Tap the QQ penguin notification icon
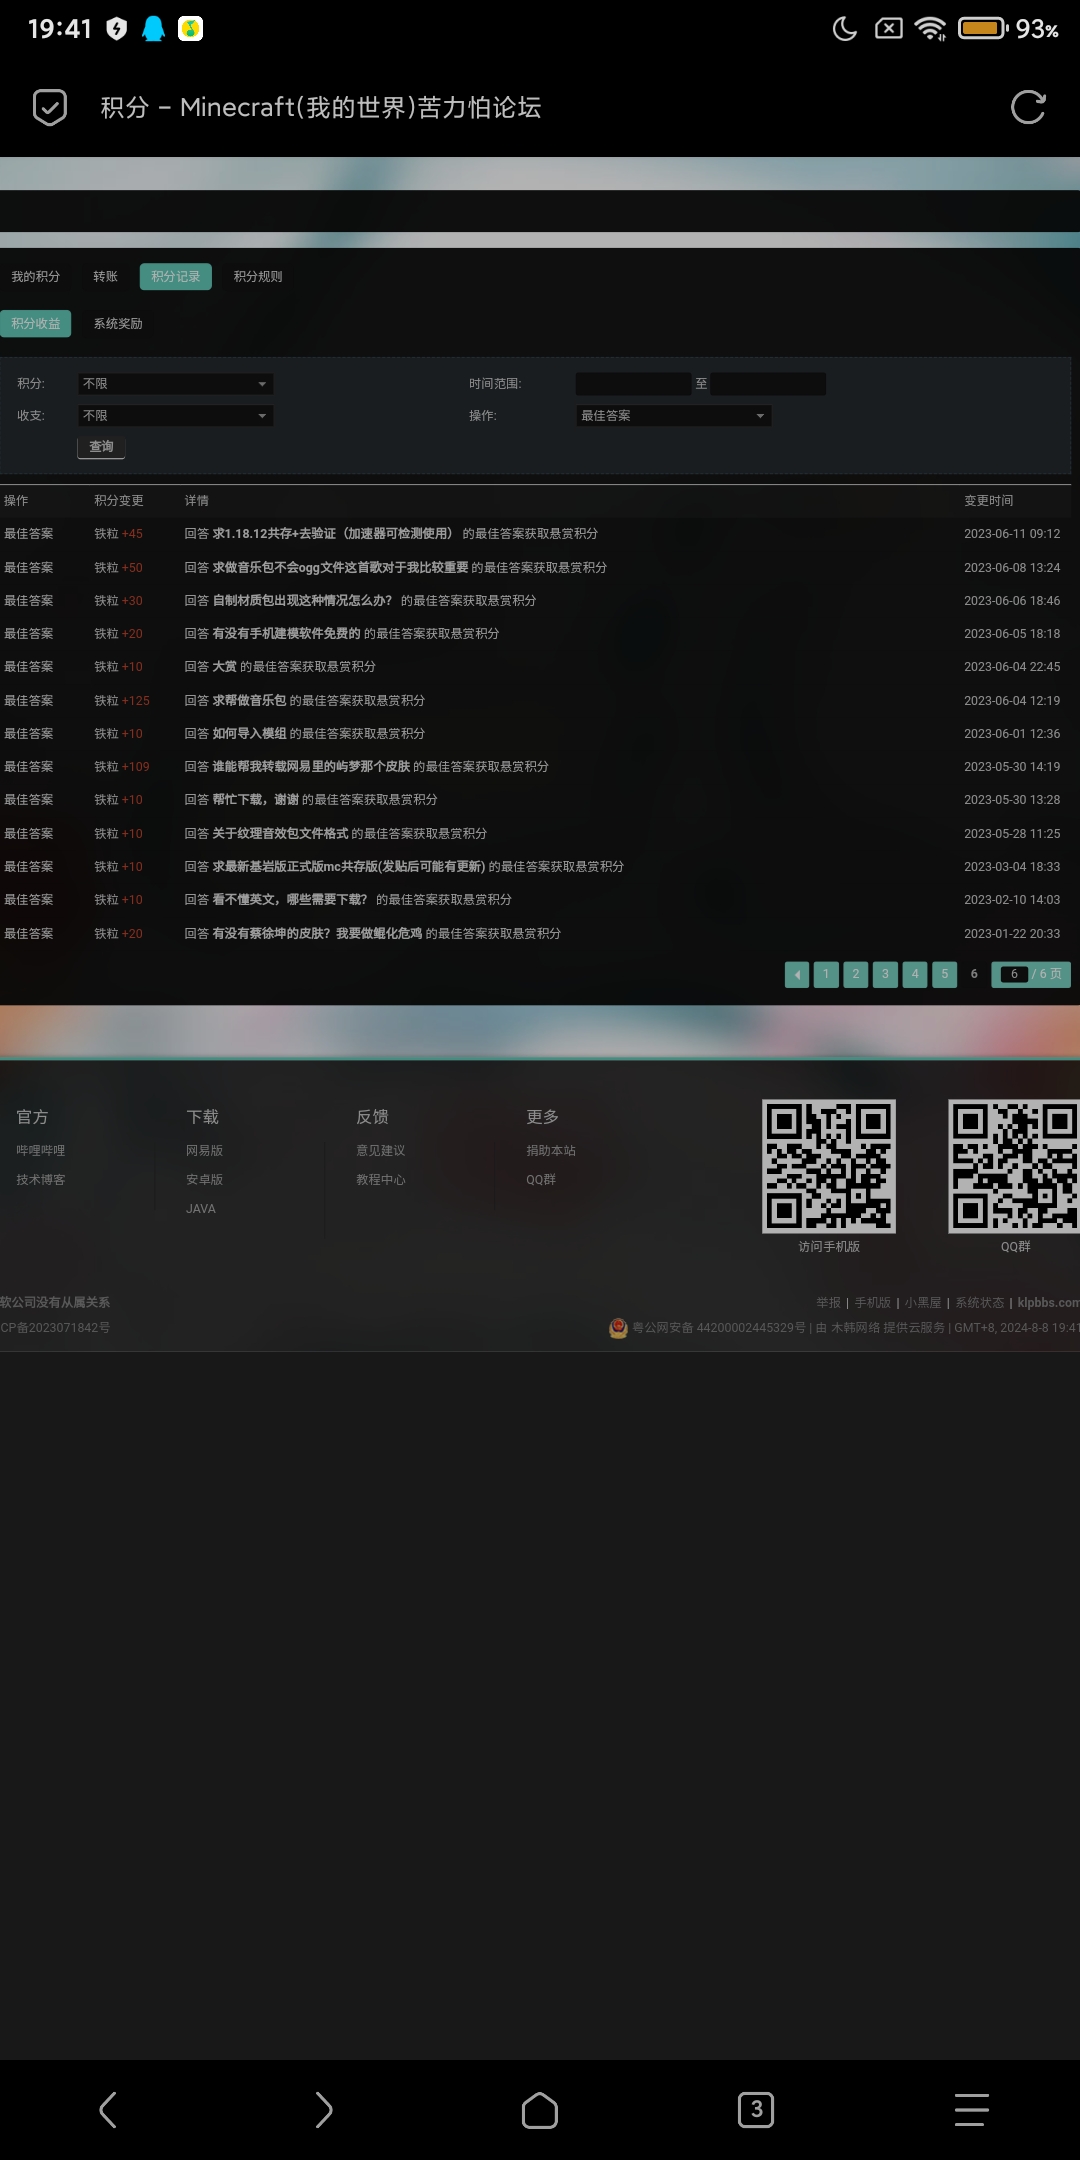Image resolution: width=1080 pixels, height=2160 pixels. click(x=153, y=29)
